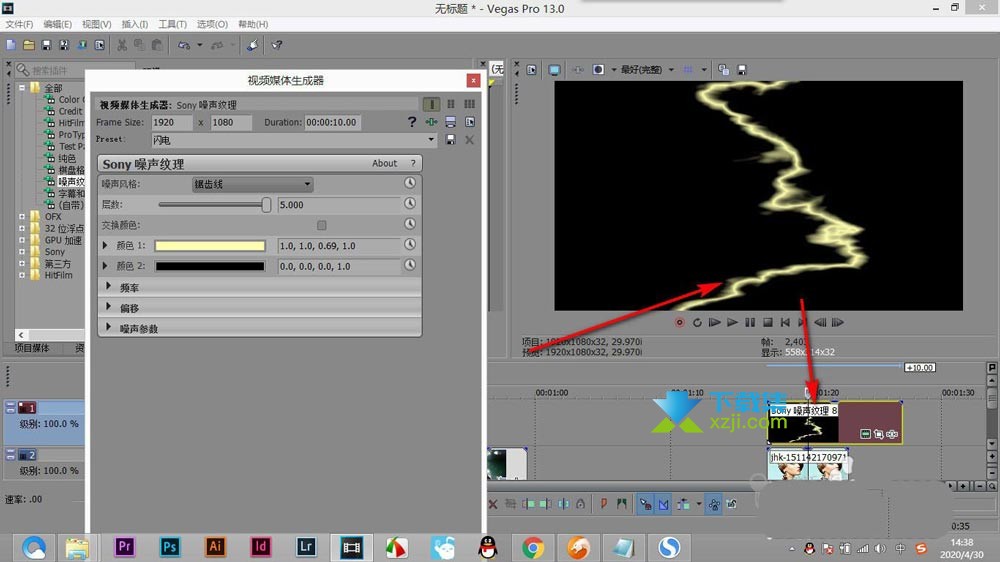Toggle animation clock for 颜色 2 row
The height and width of the screenshot is (562, 1000).
point(410,265)
